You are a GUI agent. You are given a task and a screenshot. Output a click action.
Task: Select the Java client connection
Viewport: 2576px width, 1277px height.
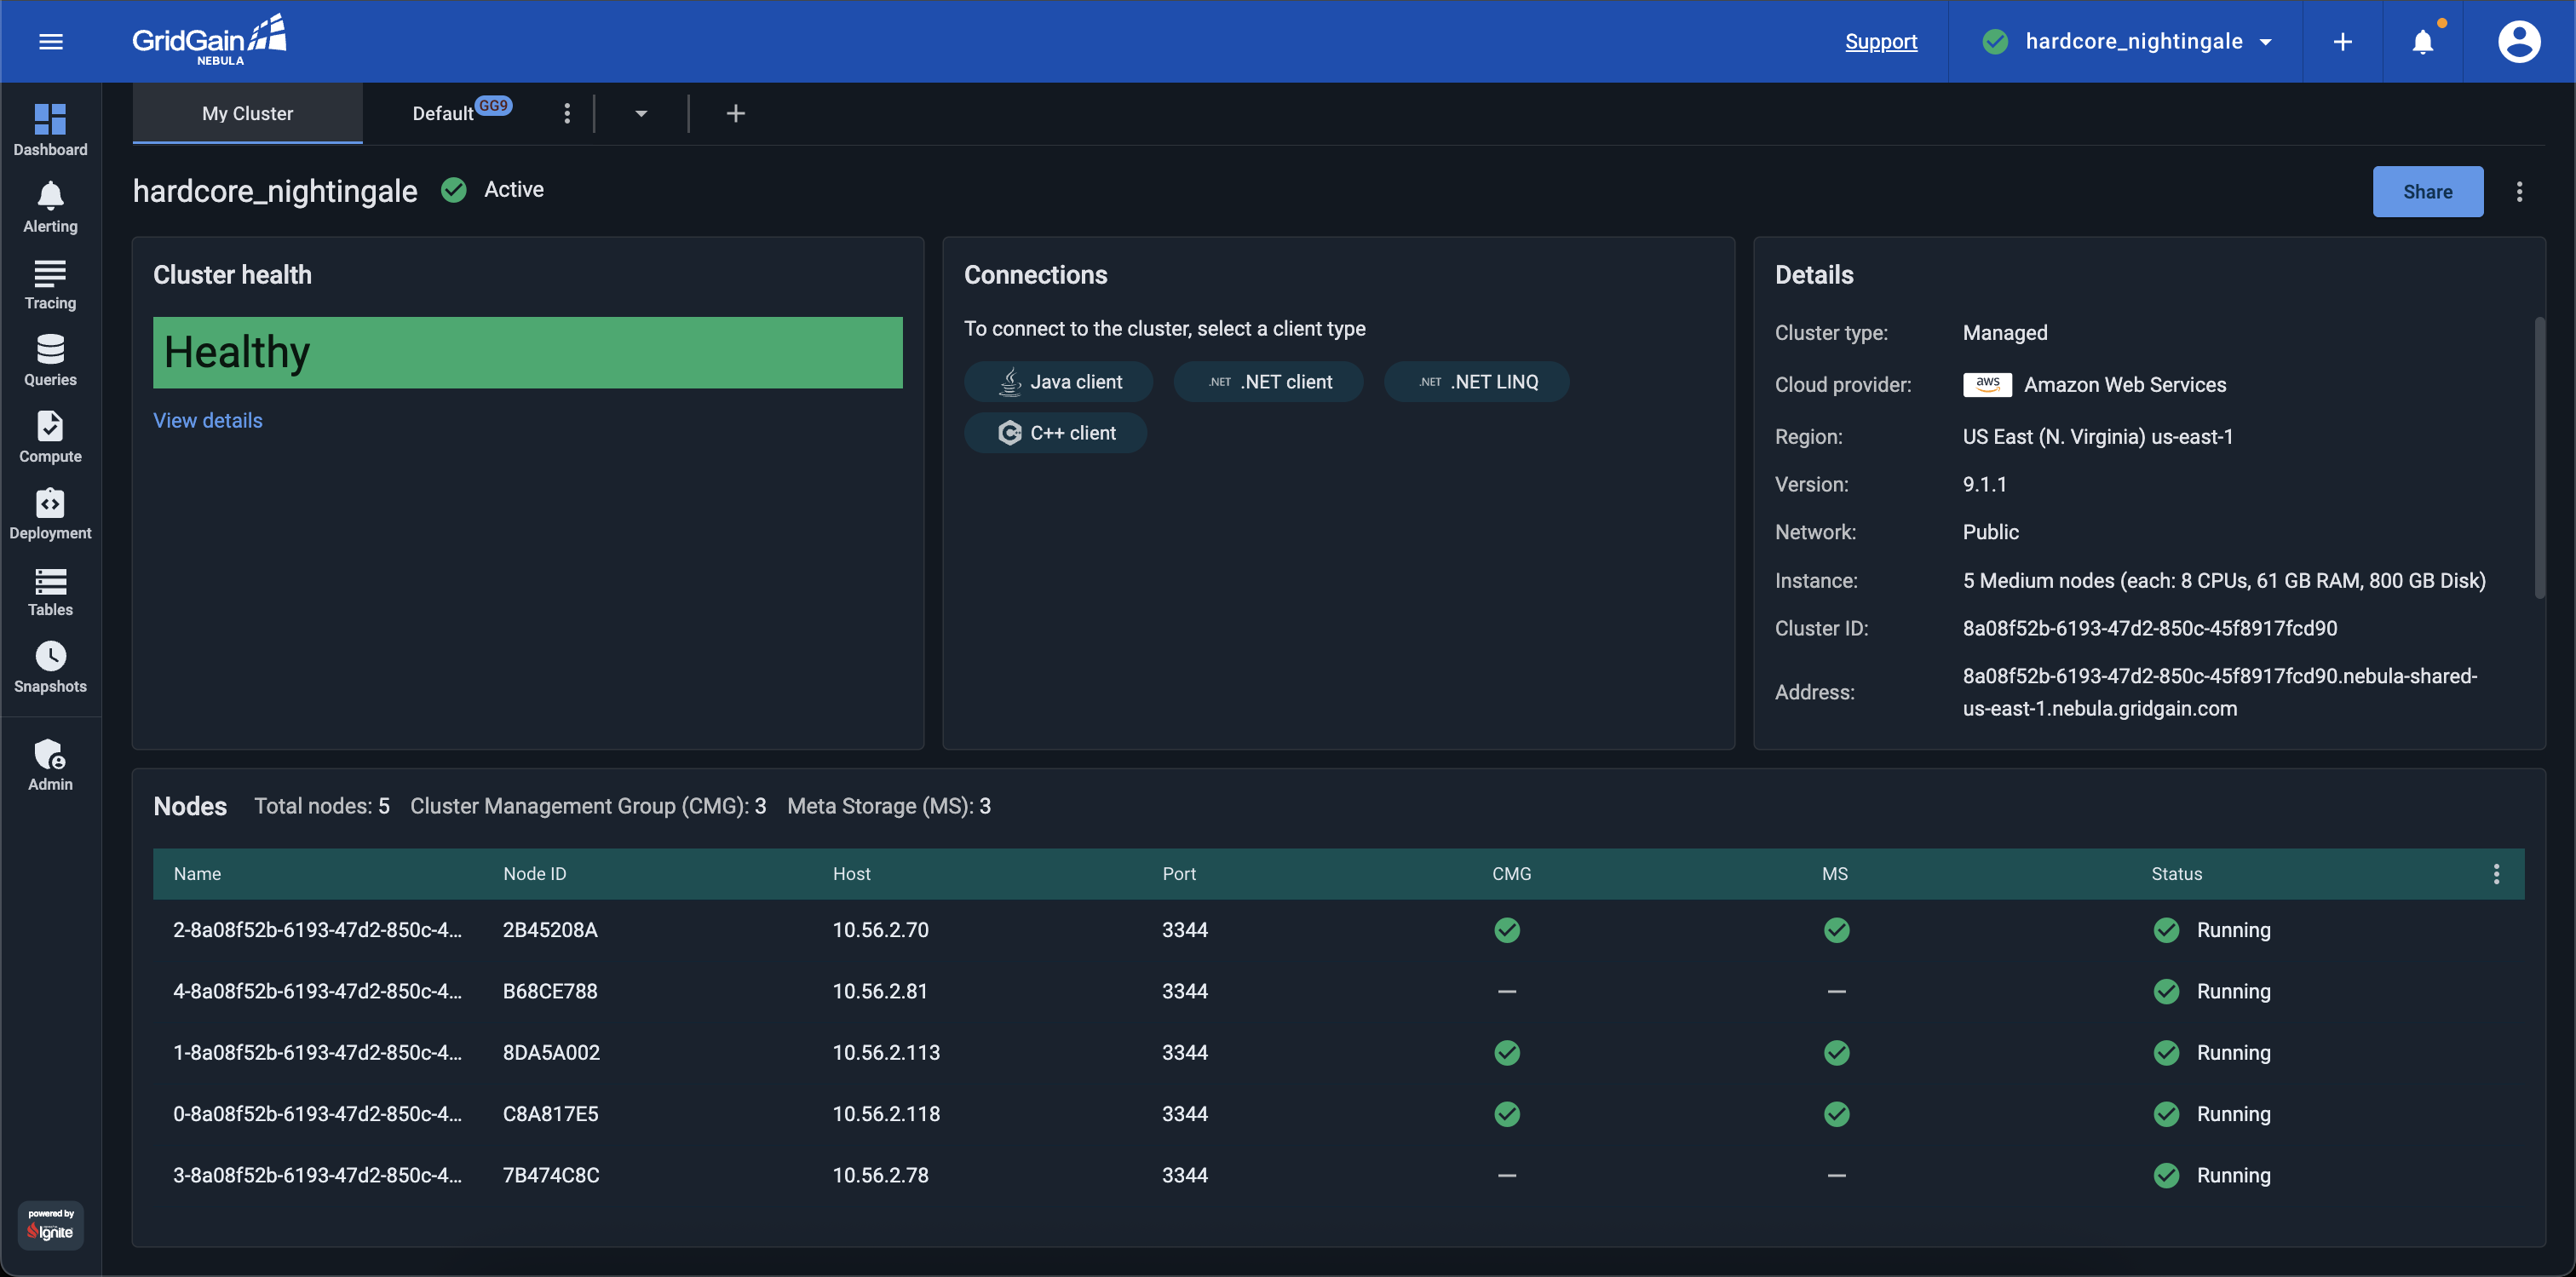point(1058,381)
